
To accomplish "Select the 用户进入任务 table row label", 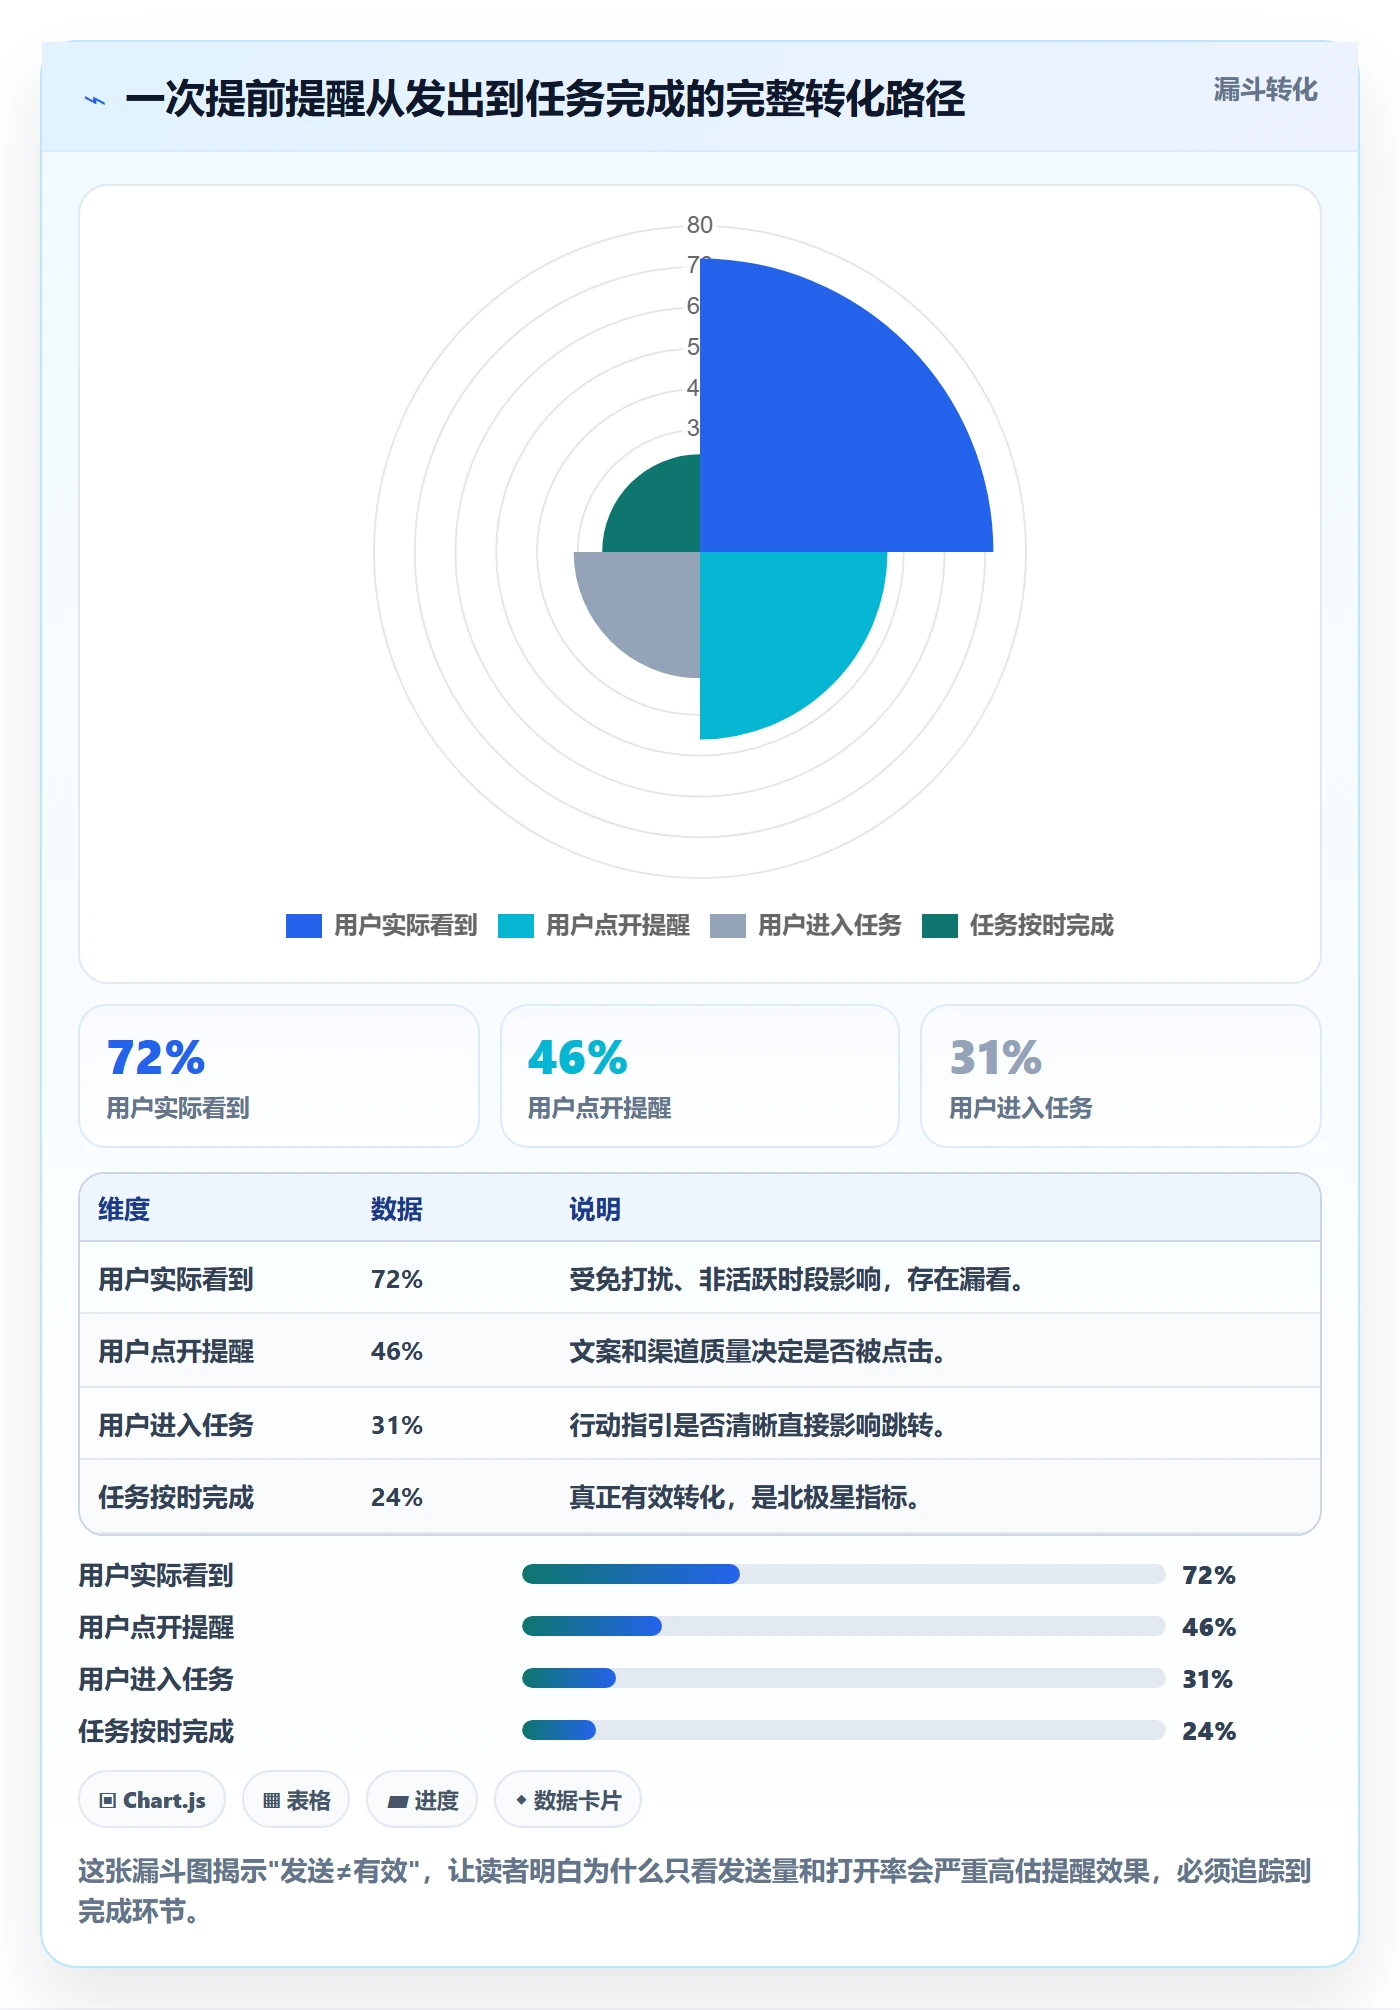I will [176, 1425].
